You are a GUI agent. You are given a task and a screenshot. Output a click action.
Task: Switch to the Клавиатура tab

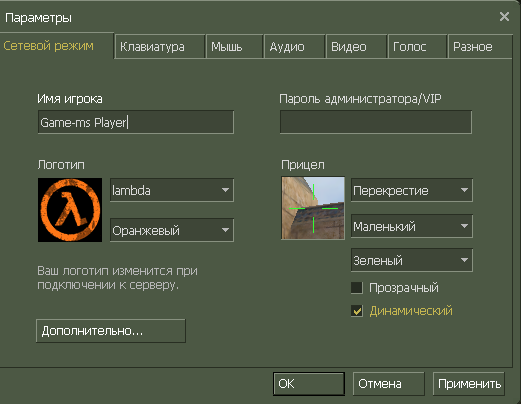[160, 47]
